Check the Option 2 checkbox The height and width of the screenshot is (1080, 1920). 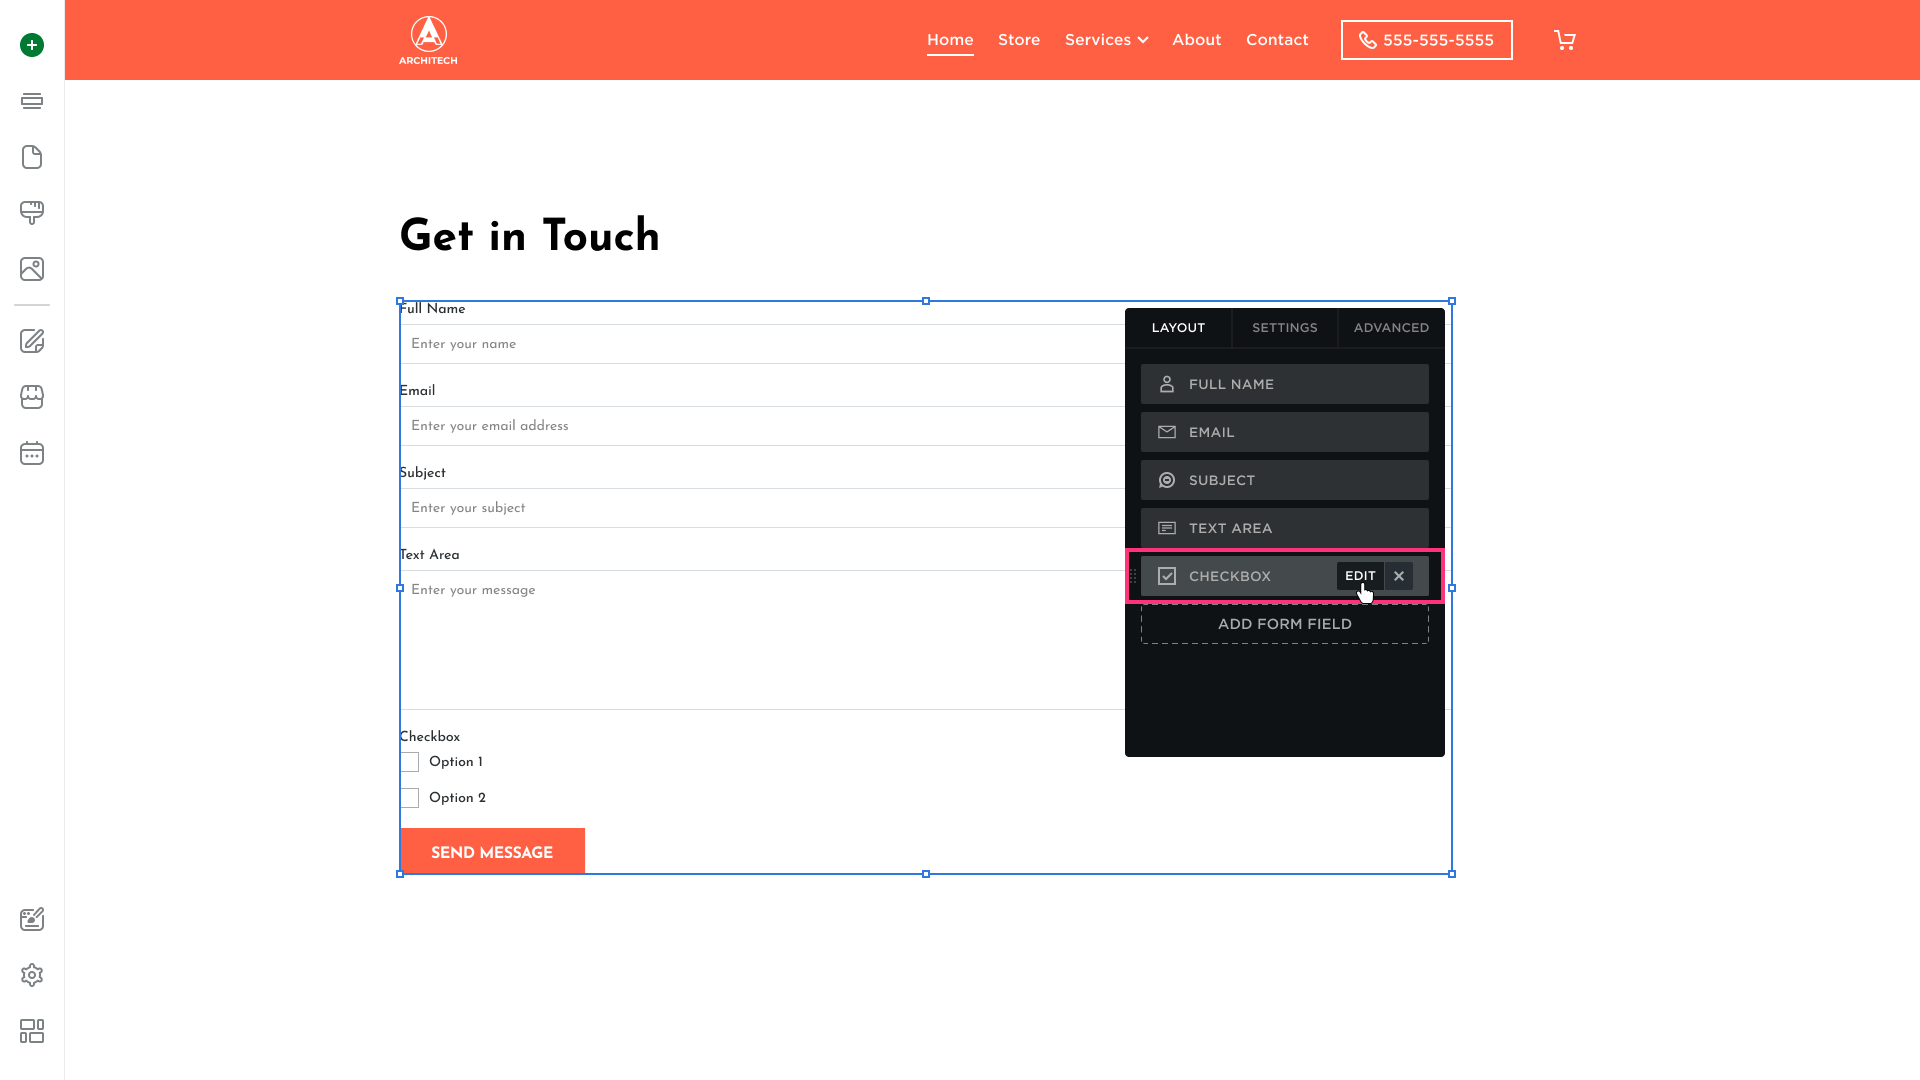pyautogui.click(x=410, y=798)
